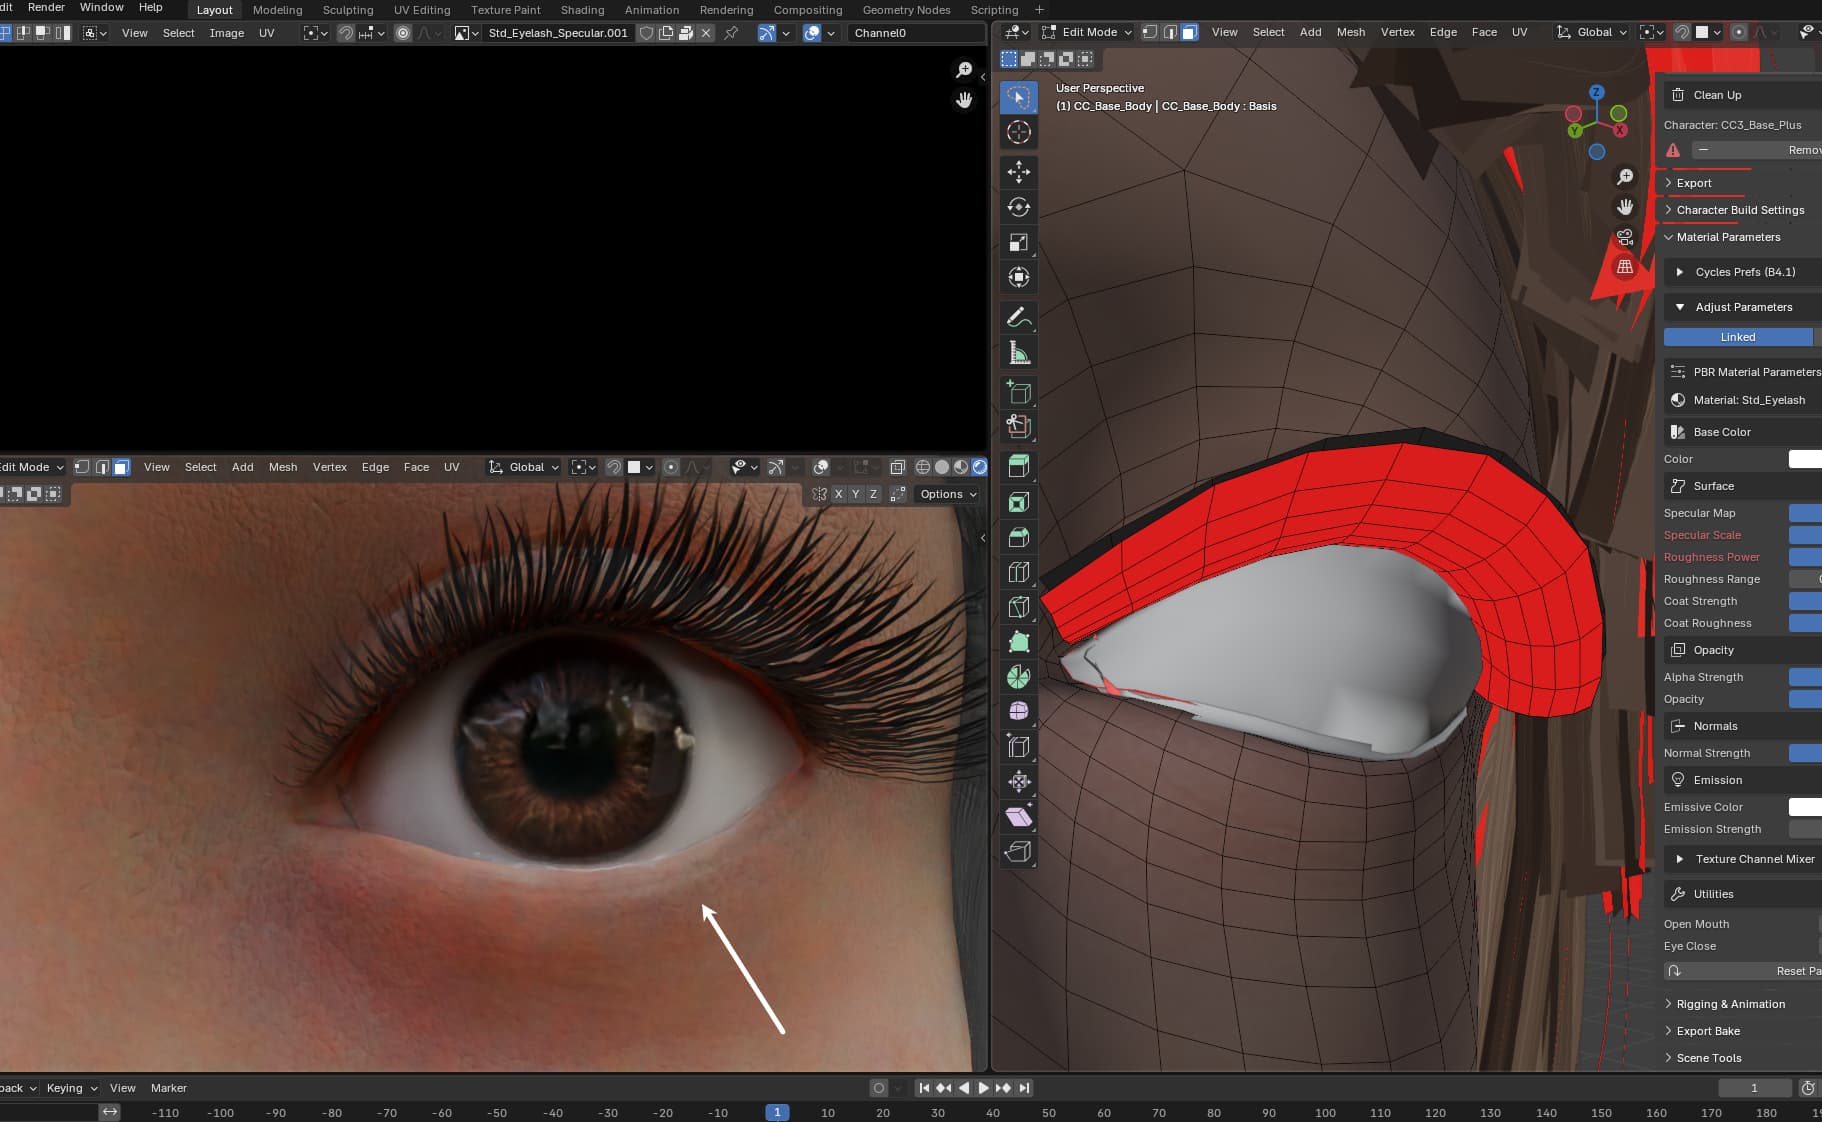Switch to rendered viewport shading
This screenshot has height=1122, width=1822.
point(980,467)
